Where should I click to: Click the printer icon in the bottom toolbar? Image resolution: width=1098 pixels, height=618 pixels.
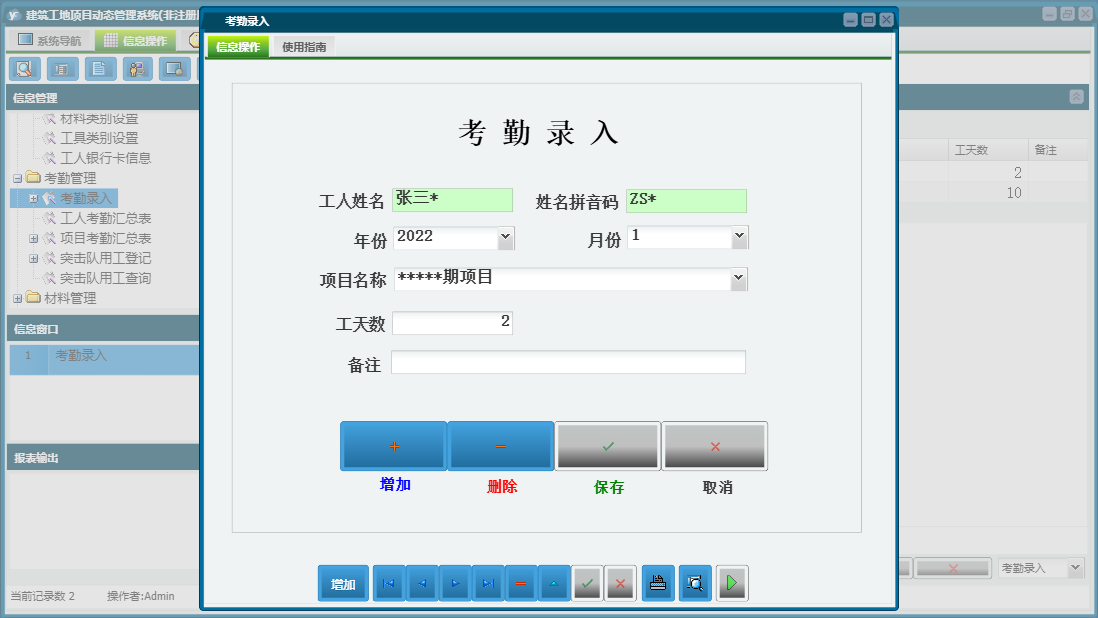658,583
